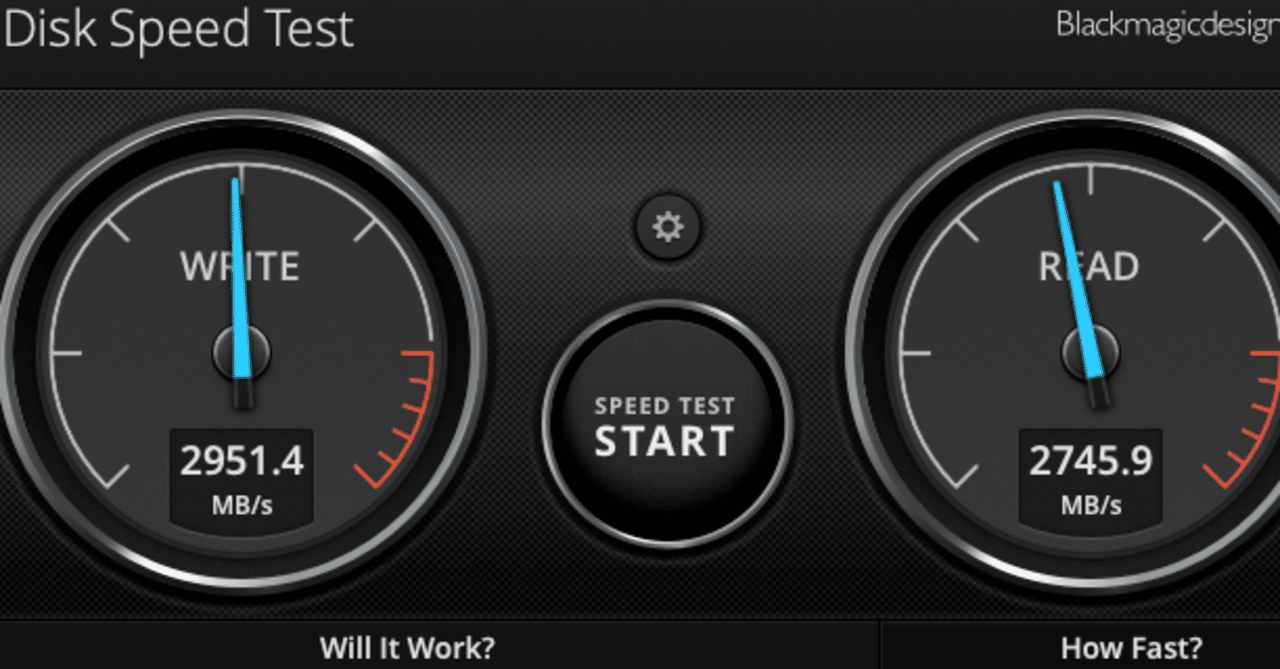Click the Disk Speed Test title

tap(178, 30)
